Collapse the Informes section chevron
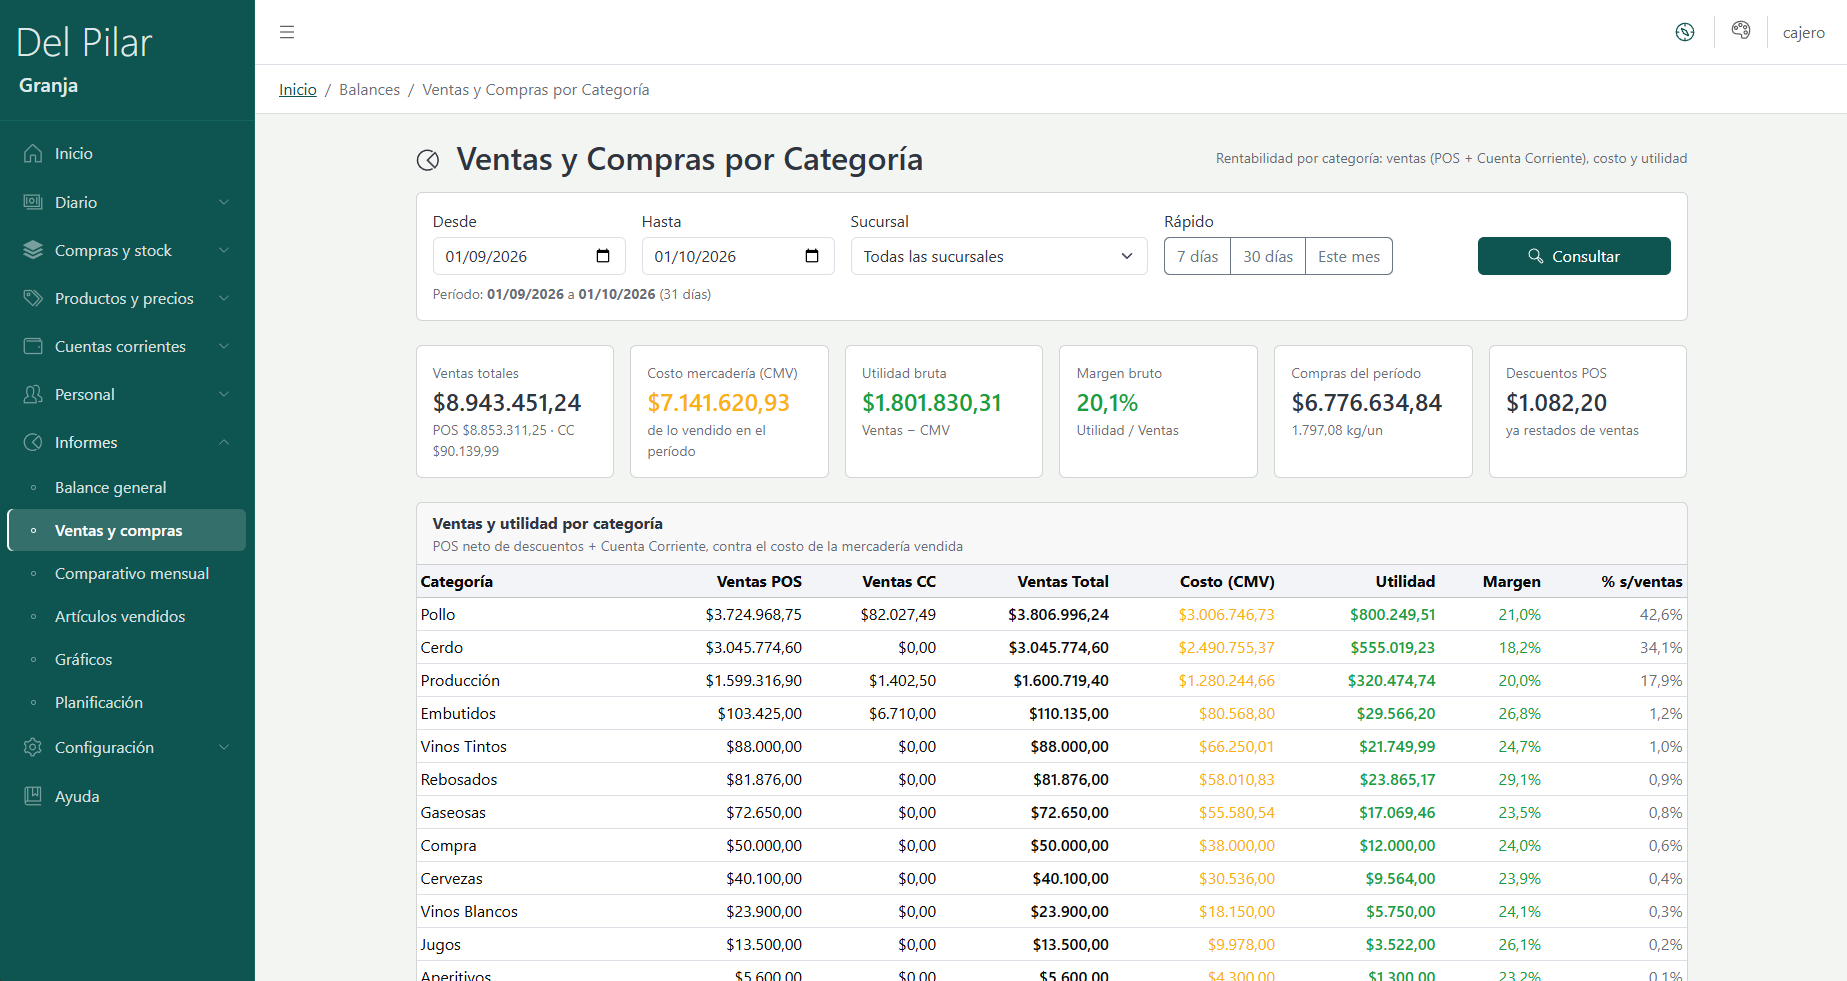Image resolution: width=1847 pixels, height=981 pixels. point(224,442)
